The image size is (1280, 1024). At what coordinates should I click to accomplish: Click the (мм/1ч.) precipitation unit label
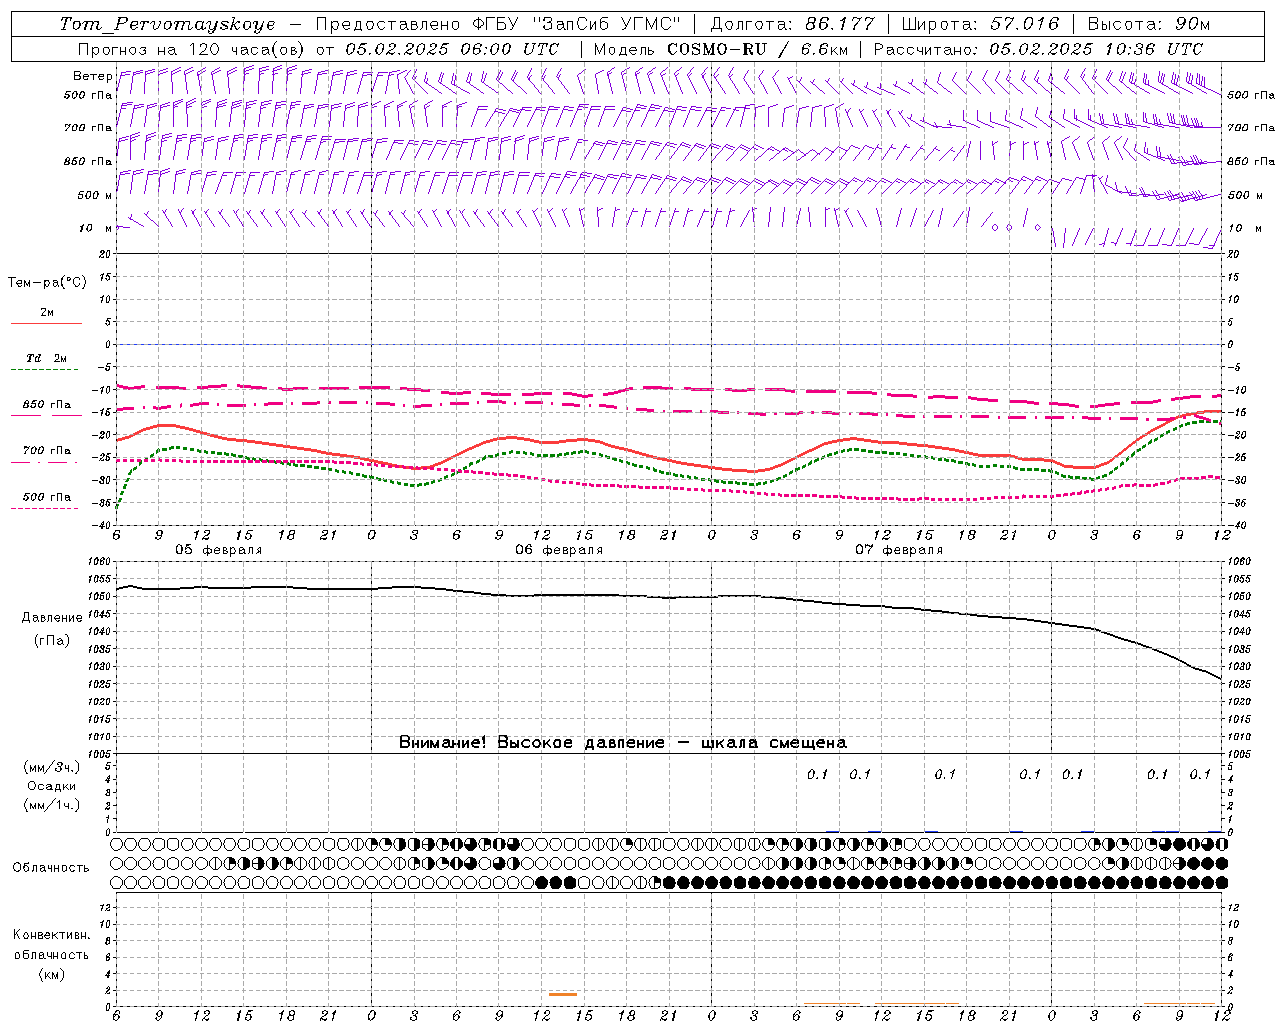[x=52, y=805]
